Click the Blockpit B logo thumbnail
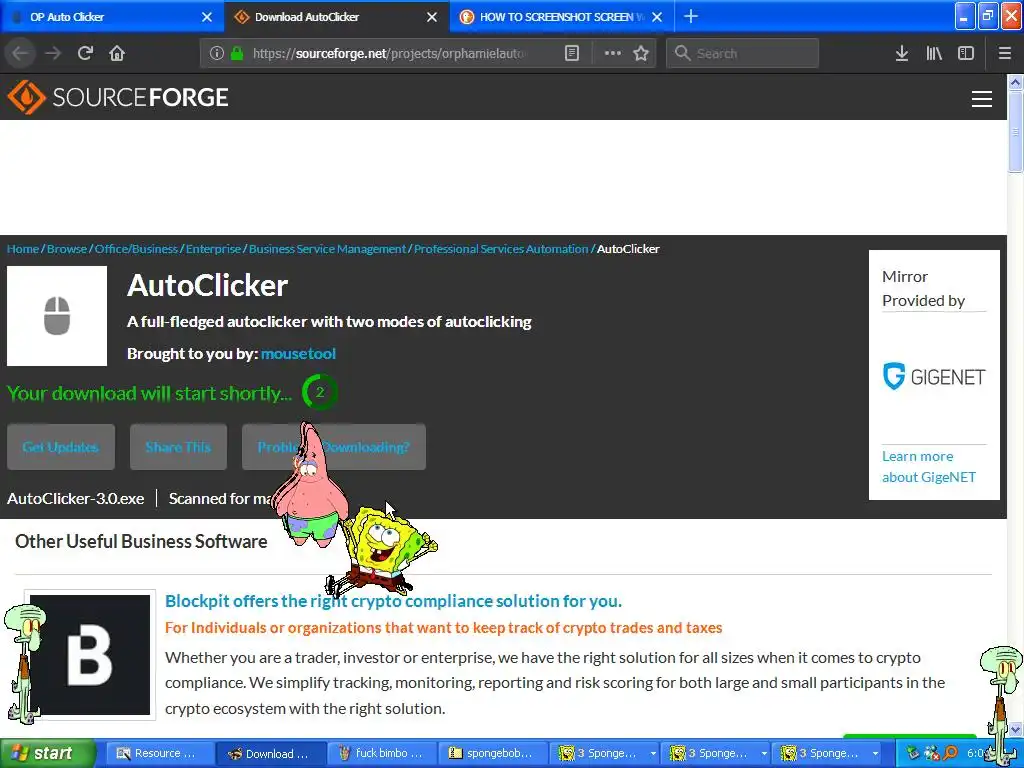The image size is (1024, 768). pos(90,654)
